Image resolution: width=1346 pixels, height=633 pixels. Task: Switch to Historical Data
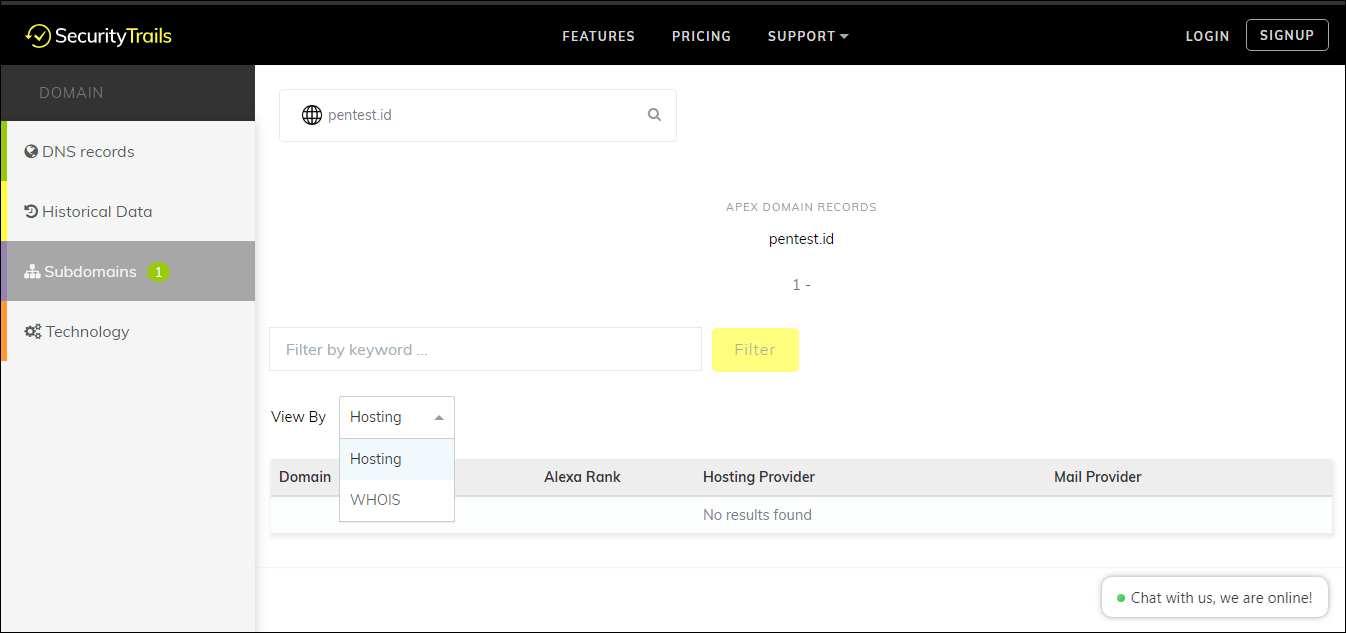[x=128, y=211]
